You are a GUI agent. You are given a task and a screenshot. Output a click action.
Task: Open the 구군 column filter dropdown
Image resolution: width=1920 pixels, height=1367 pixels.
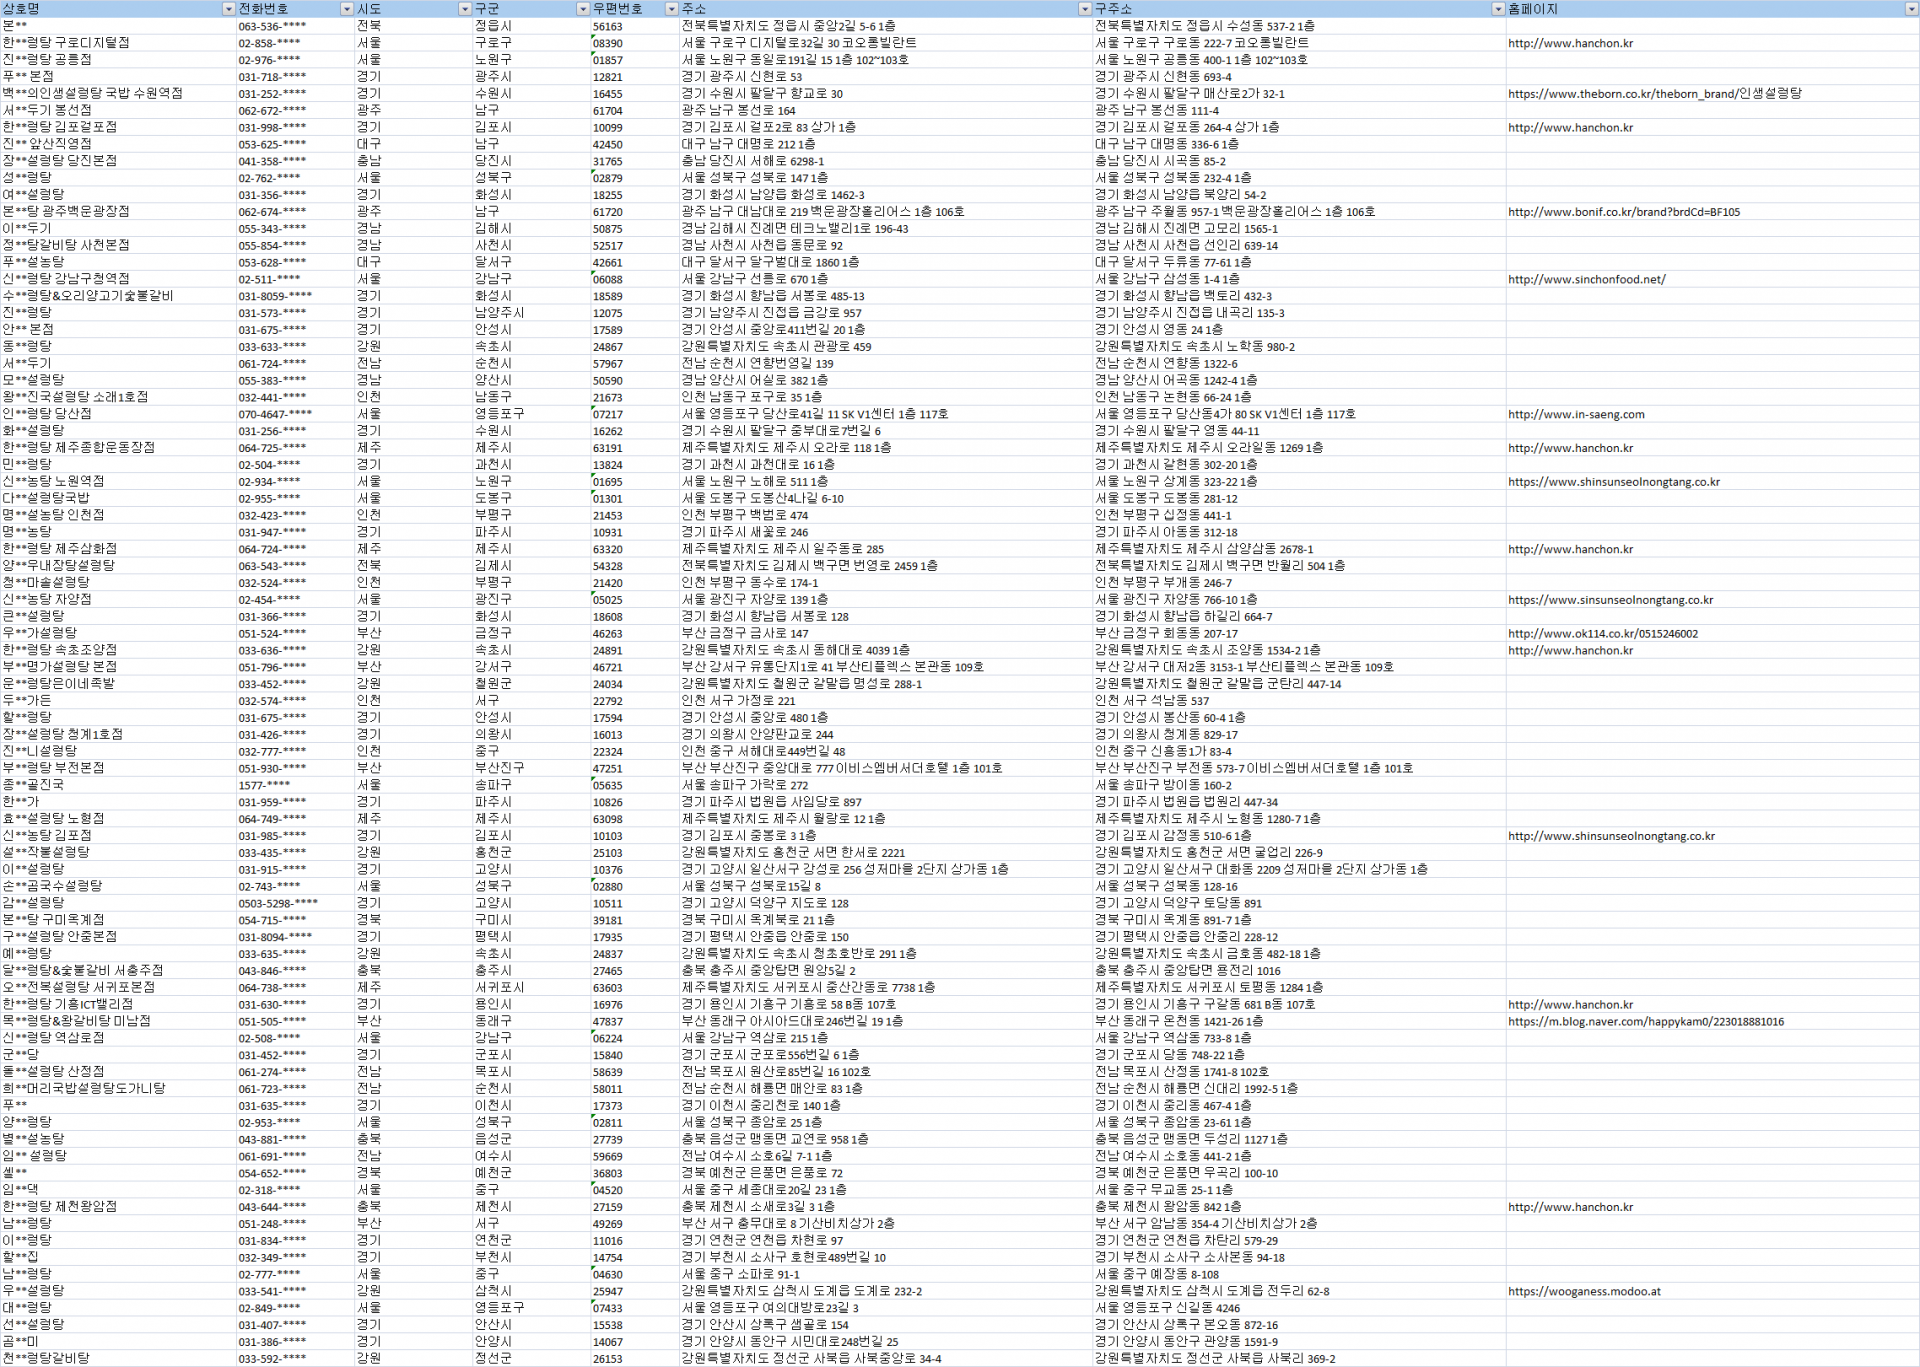582,9
